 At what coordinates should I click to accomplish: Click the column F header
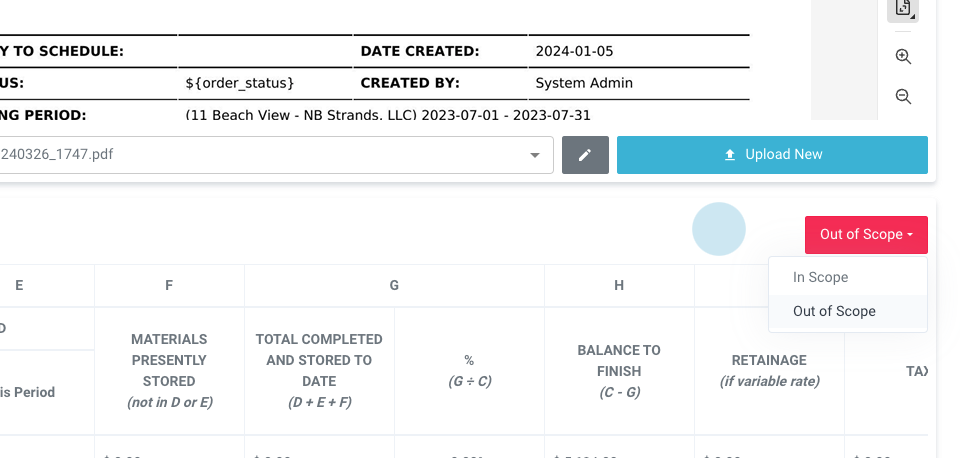point(169,286)
